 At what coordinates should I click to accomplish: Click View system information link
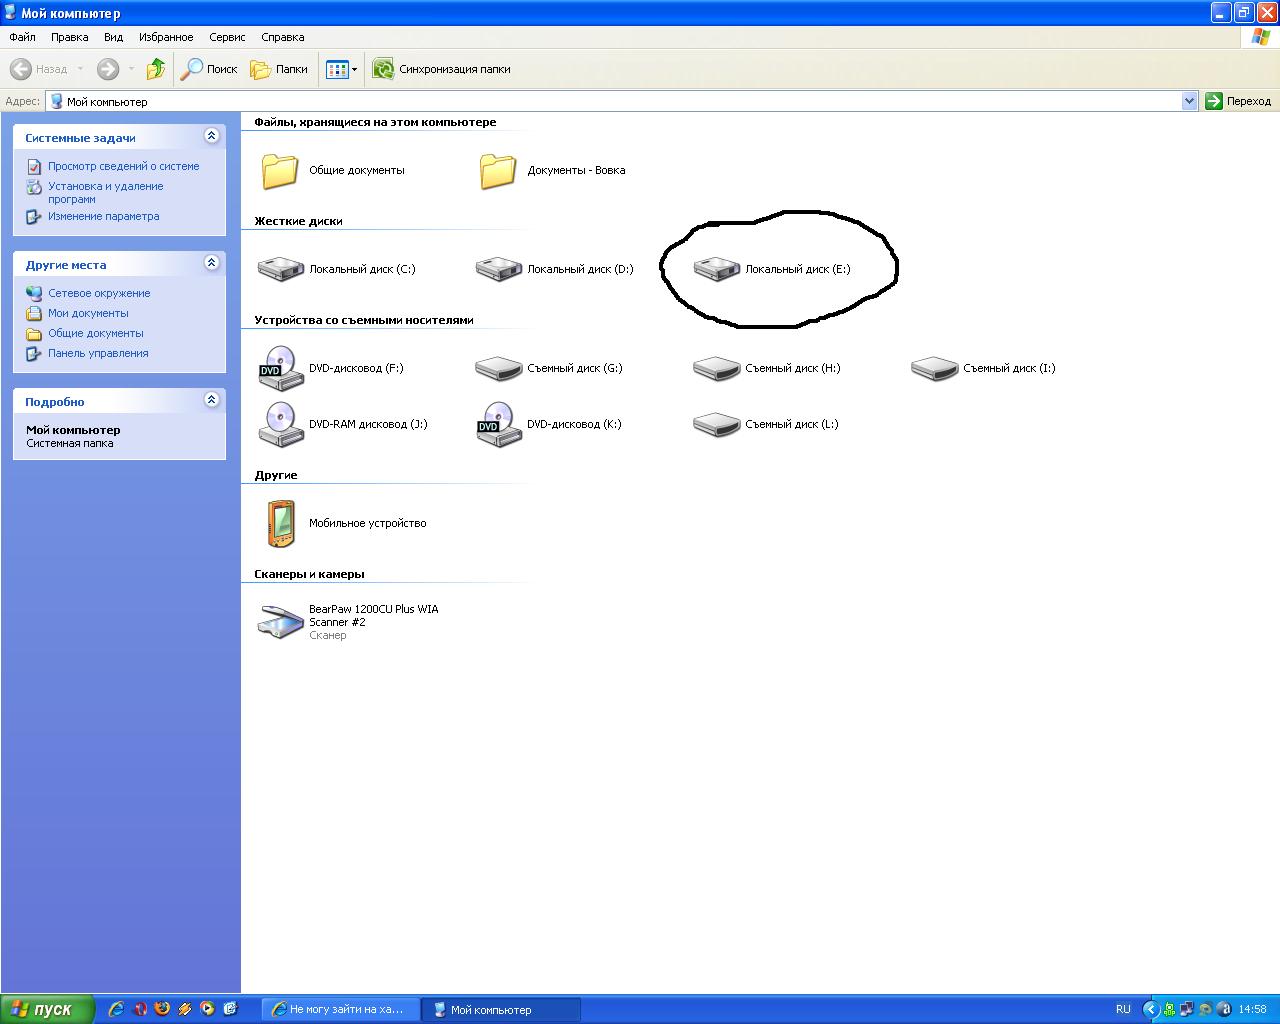pos(123,166)
